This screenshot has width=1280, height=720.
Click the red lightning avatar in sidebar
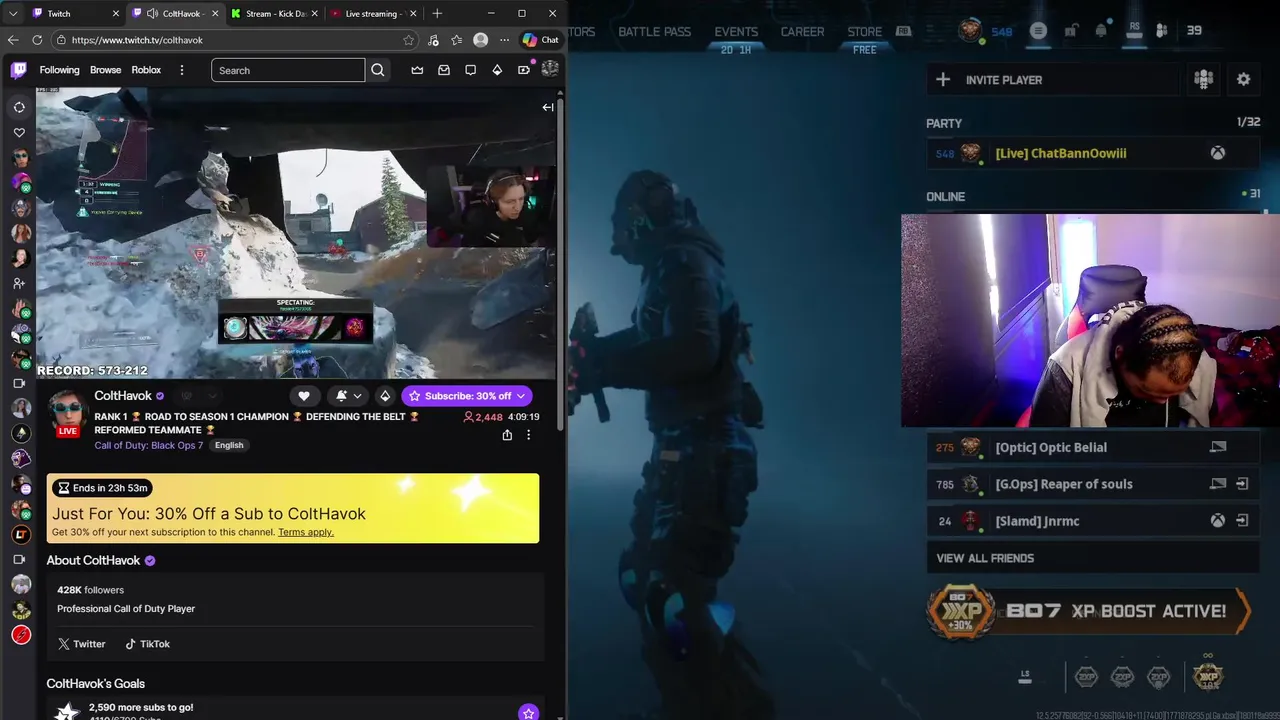point(21,635)
